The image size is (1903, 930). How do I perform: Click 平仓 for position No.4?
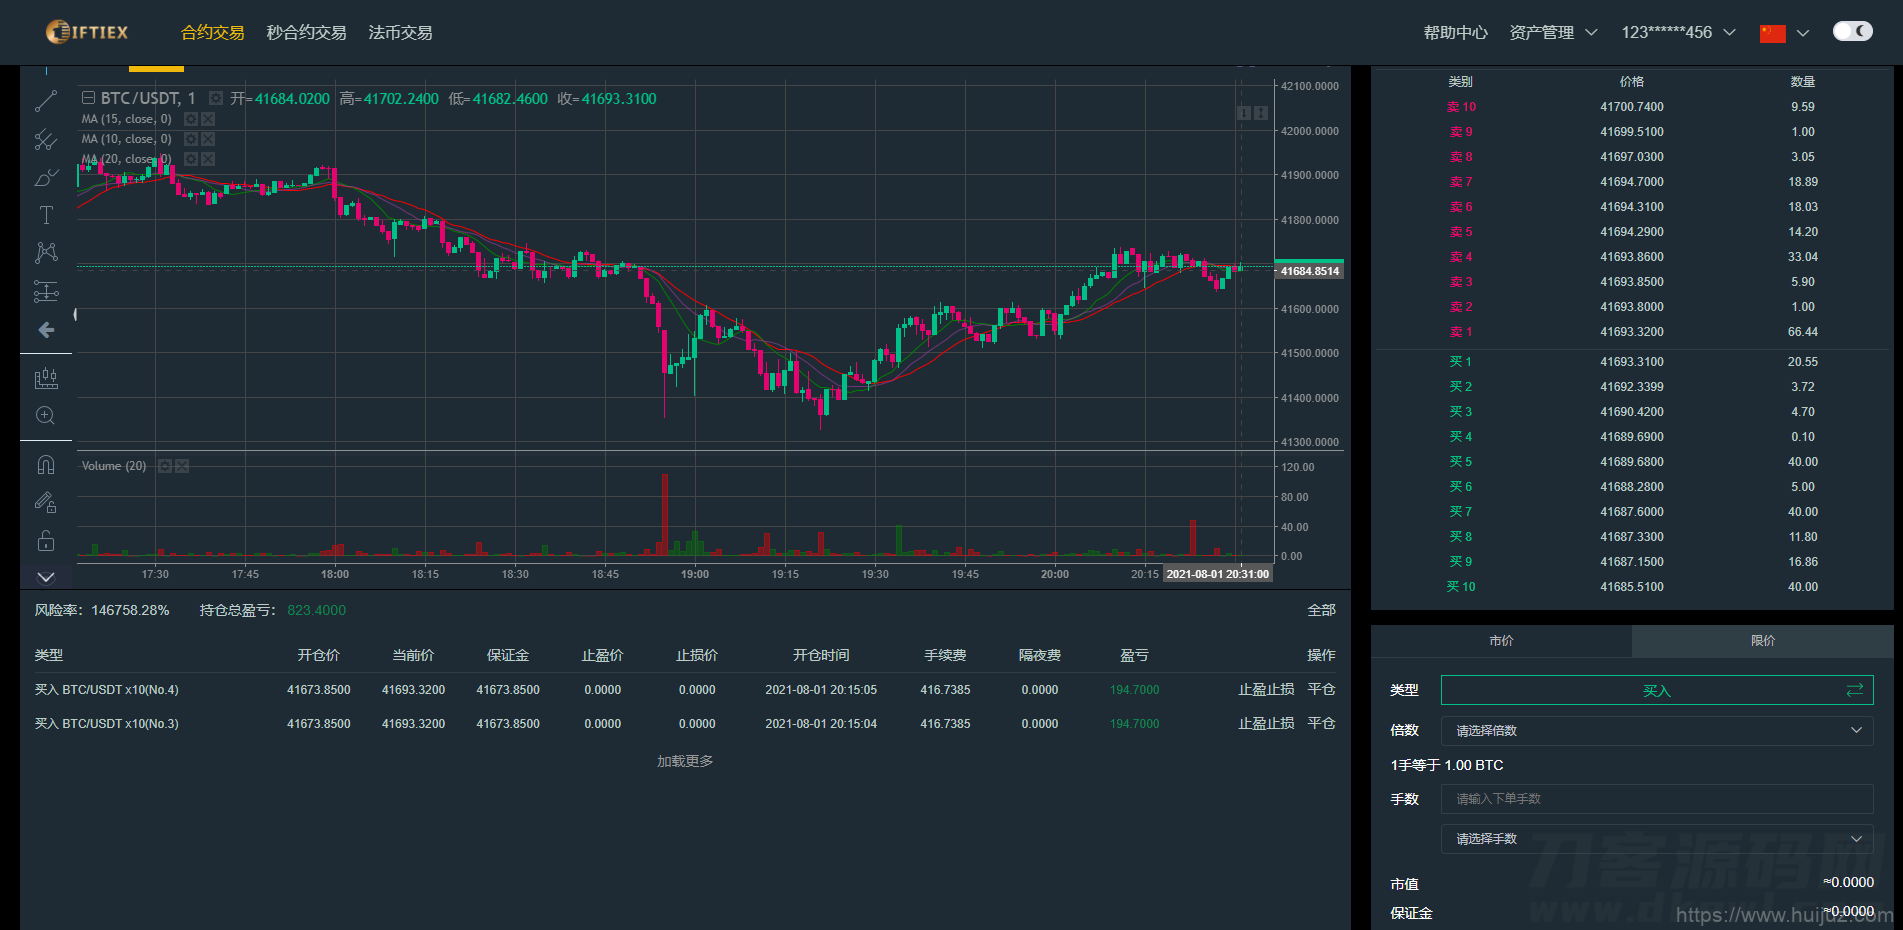1321,690
